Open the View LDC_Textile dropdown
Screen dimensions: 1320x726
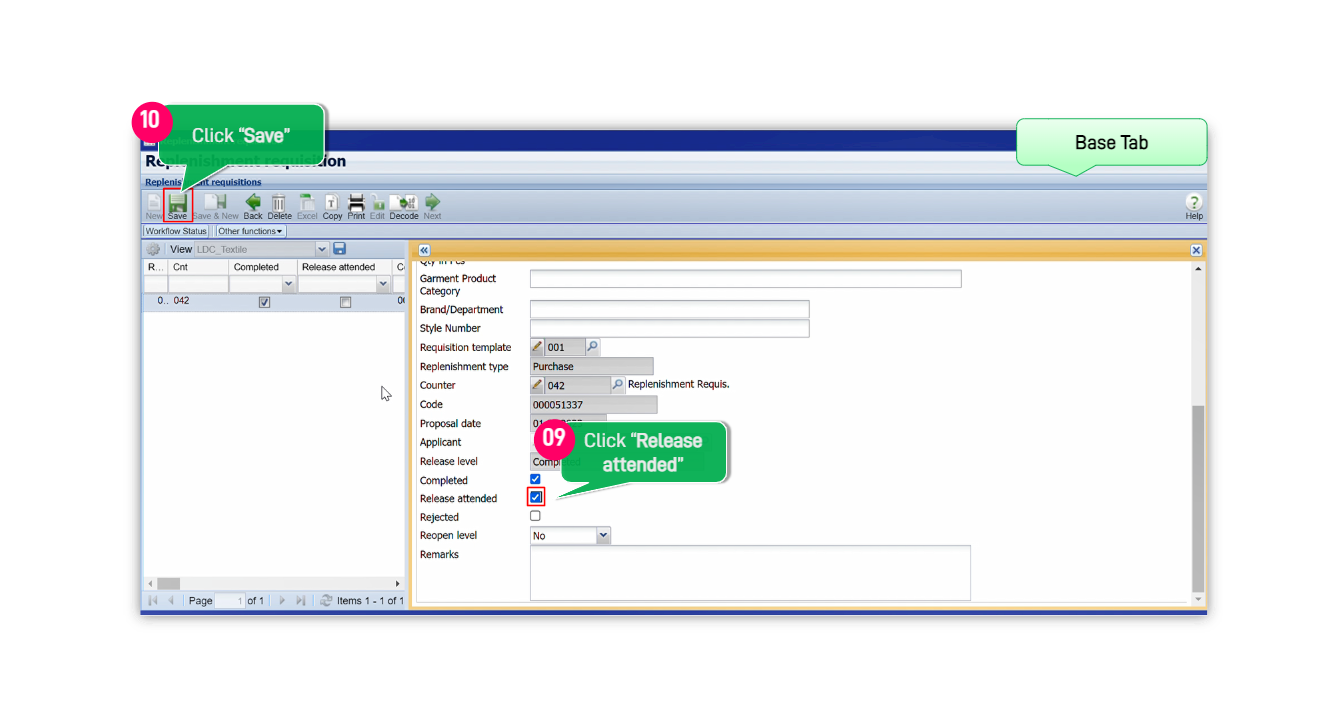click(321, 249)
